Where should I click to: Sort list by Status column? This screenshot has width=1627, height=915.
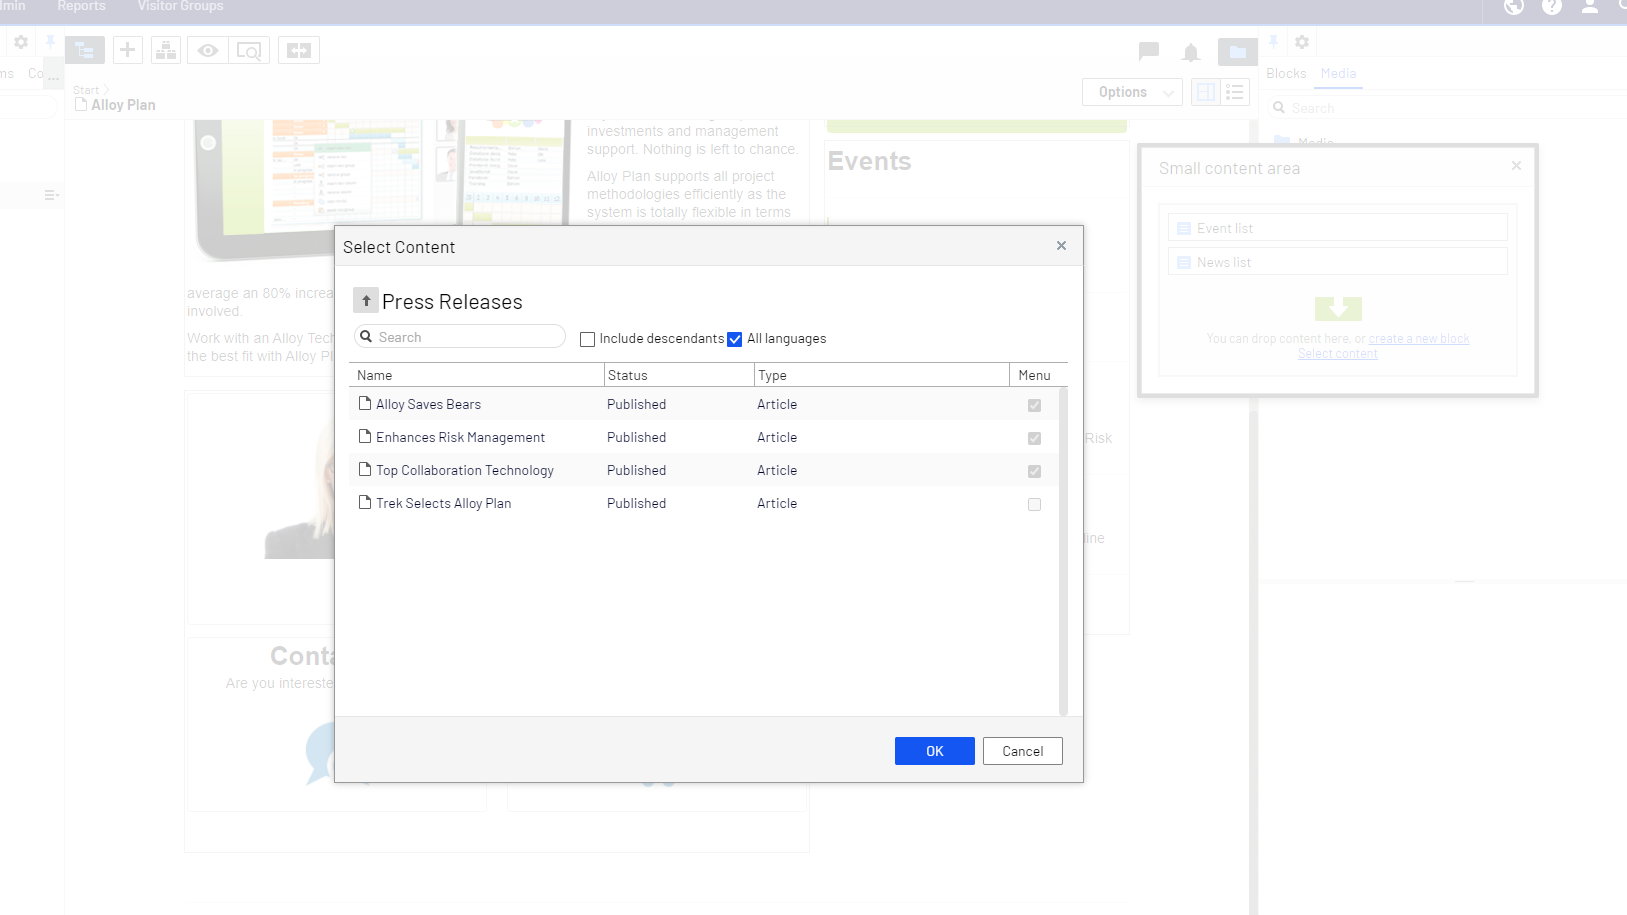point(679,375)
